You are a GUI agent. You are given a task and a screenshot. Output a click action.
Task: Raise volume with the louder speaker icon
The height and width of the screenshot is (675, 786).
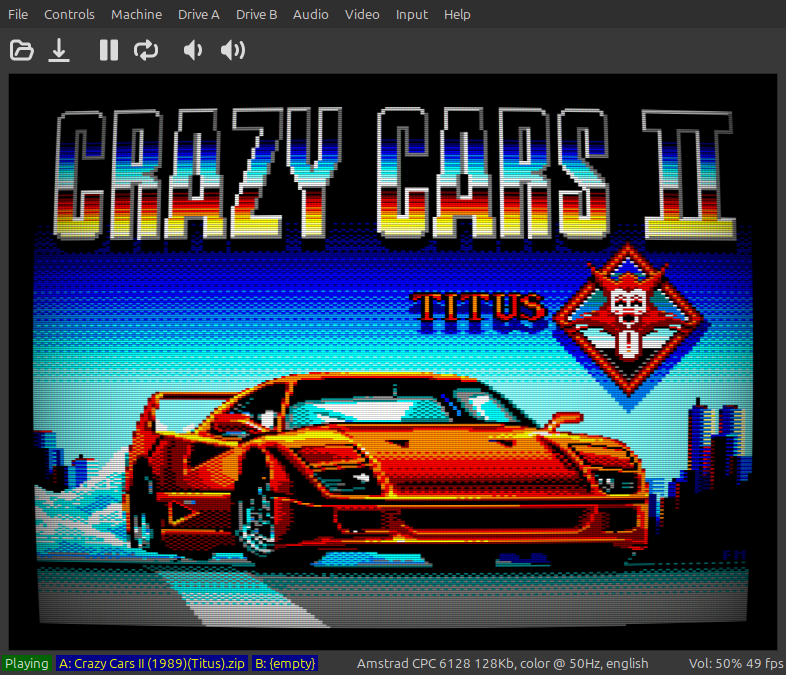pos(233,50)
